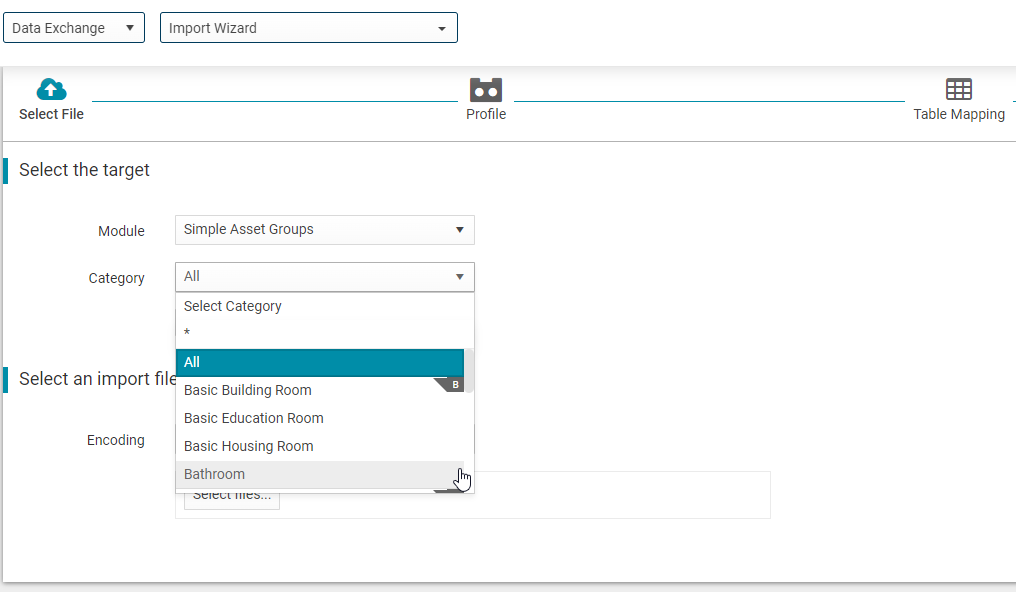
Task: Select the All category option
Action: point(320,362)
